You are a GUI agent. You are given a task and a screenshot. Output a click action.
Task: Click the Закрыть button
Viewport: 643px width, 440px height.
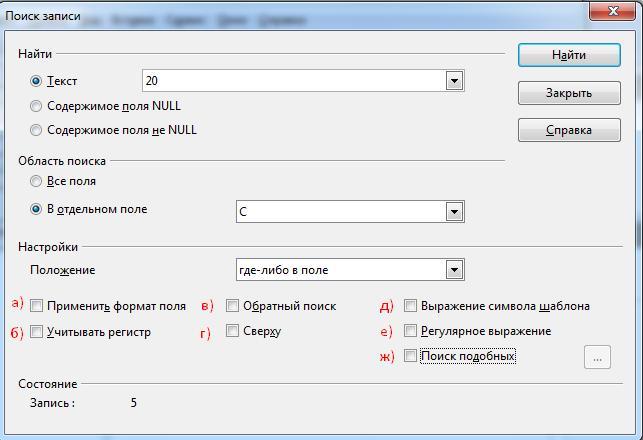tap(569, 93)
